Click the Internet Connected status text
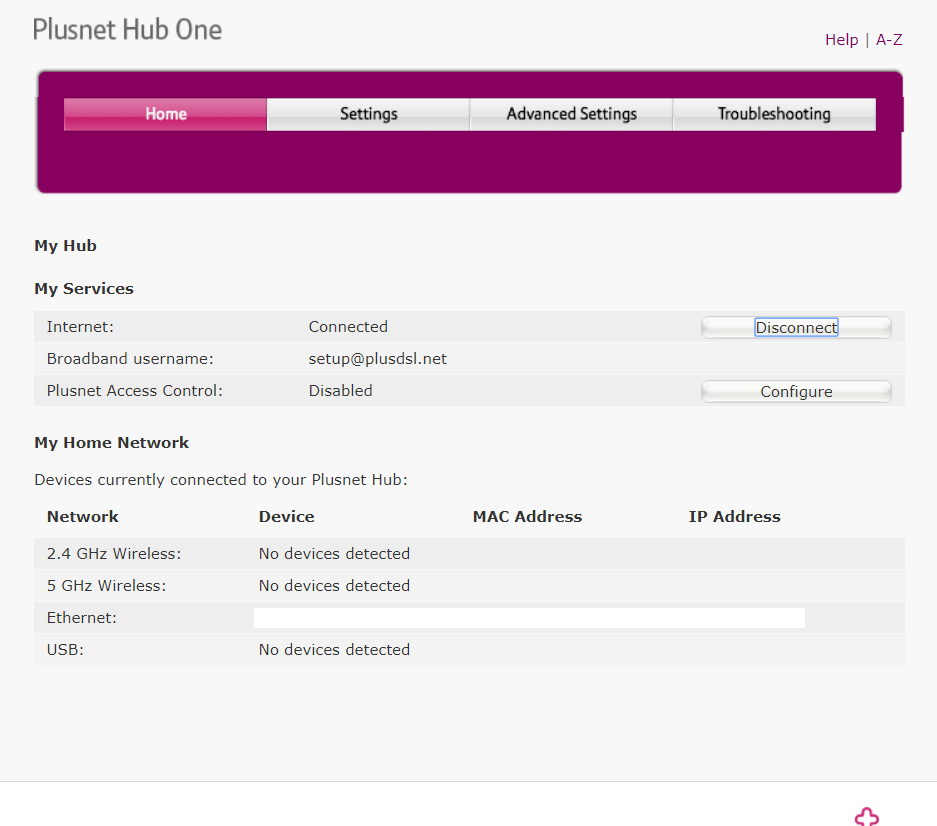Image resolution: width=937 pixels, height=826 pixels. (x=348, y=327)
